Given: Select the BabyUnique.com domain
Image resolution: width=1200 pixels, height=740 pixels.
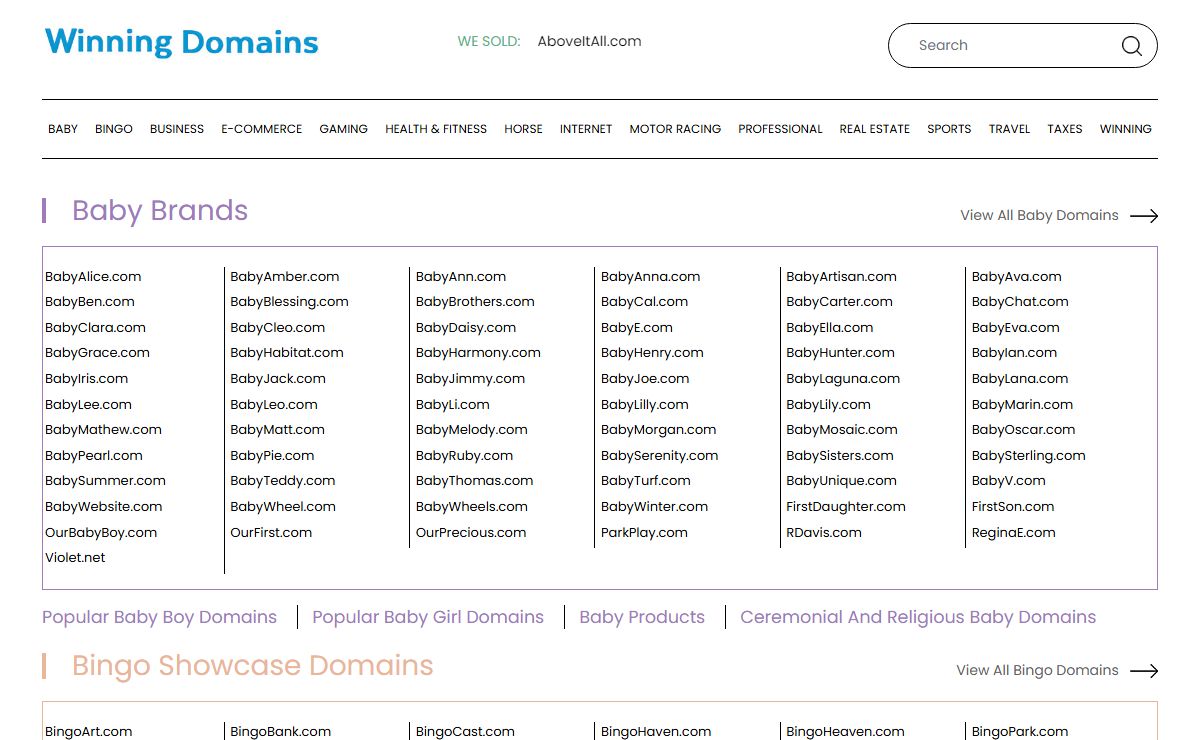Looking at the screenshot, I should click(841, 481).
